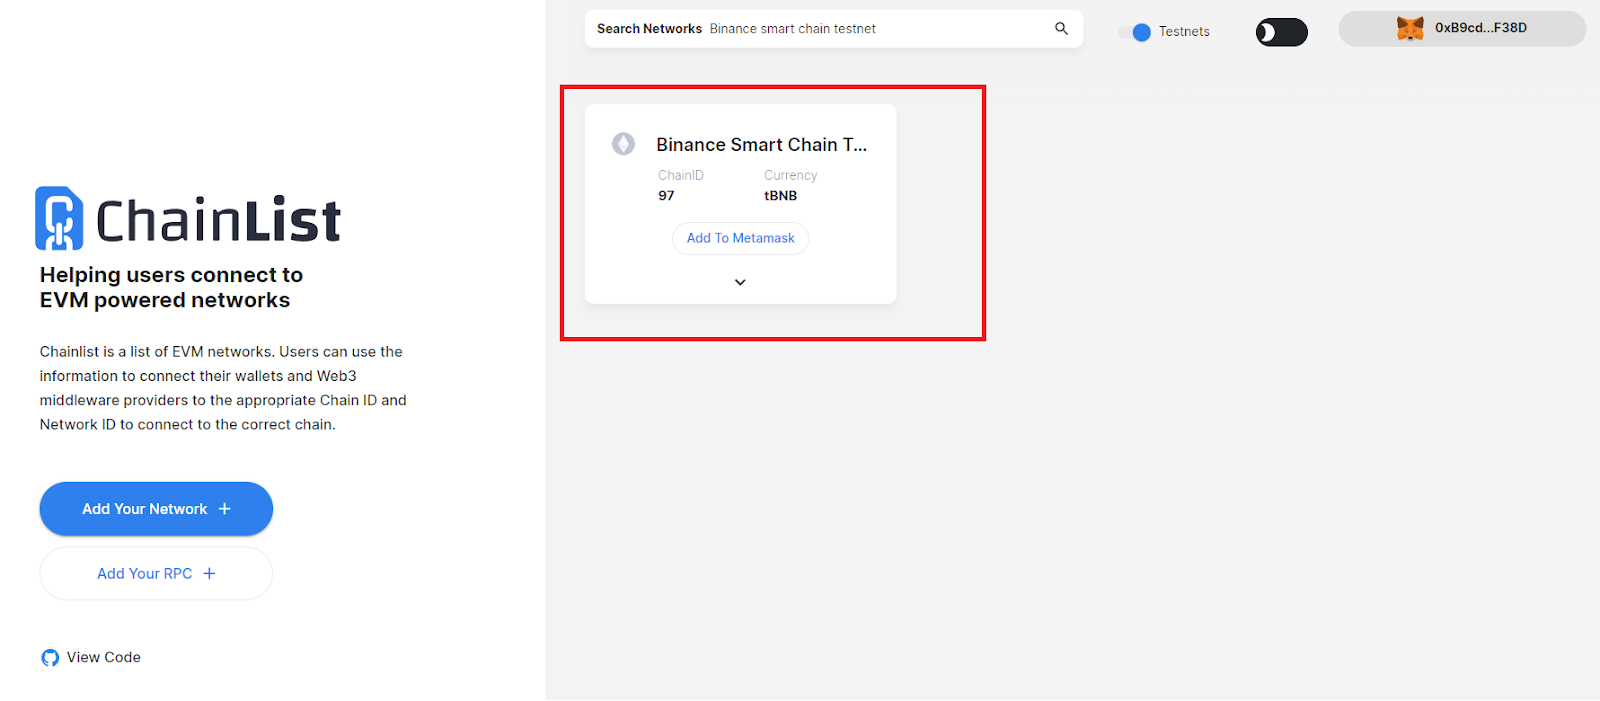Click Add To Metamask button
Screen dimensions: 1600x701
[741, 238]
